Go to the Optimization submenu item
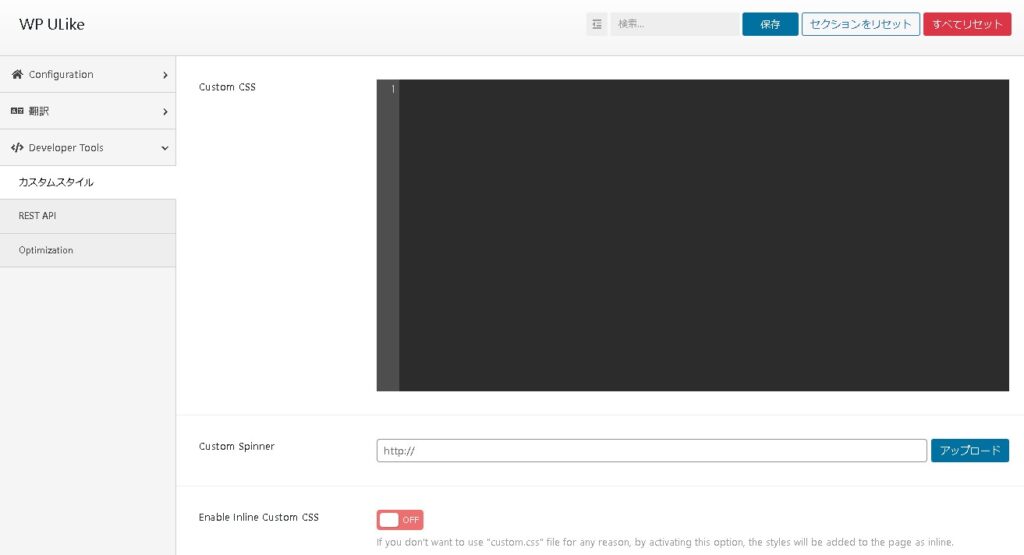 (46, 250)
